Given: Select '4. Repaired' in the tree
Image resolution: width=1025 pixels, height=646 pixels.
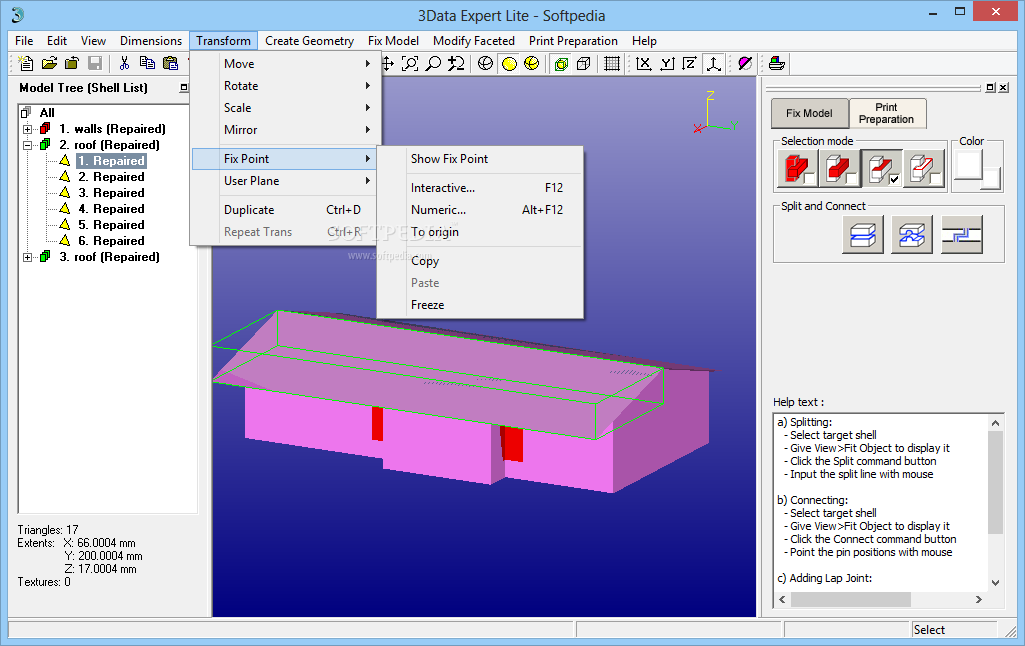Looking at the screenshot, I should tap(111, 209).
